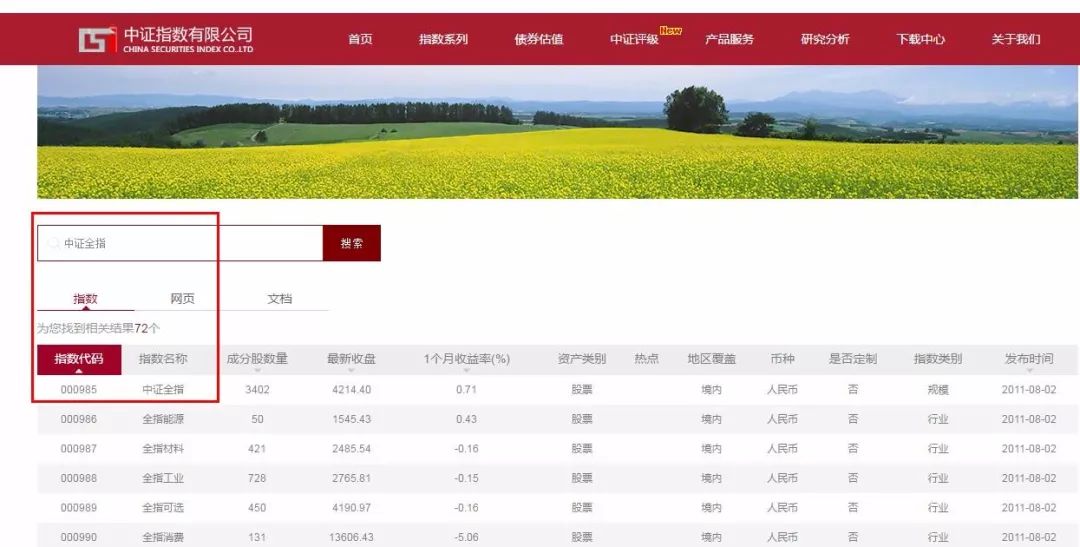Screen dimensions: 1080x547
Task: Click the 450 constituent count cell
Action: pos(257,508)
